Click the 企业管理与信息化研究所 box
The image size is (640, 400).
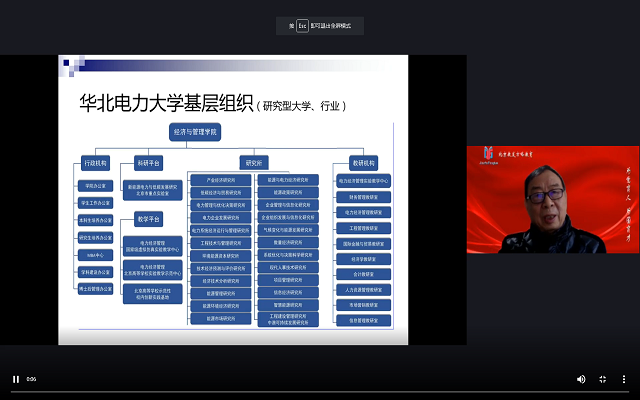pyautogui.click(x=288, y=205)
